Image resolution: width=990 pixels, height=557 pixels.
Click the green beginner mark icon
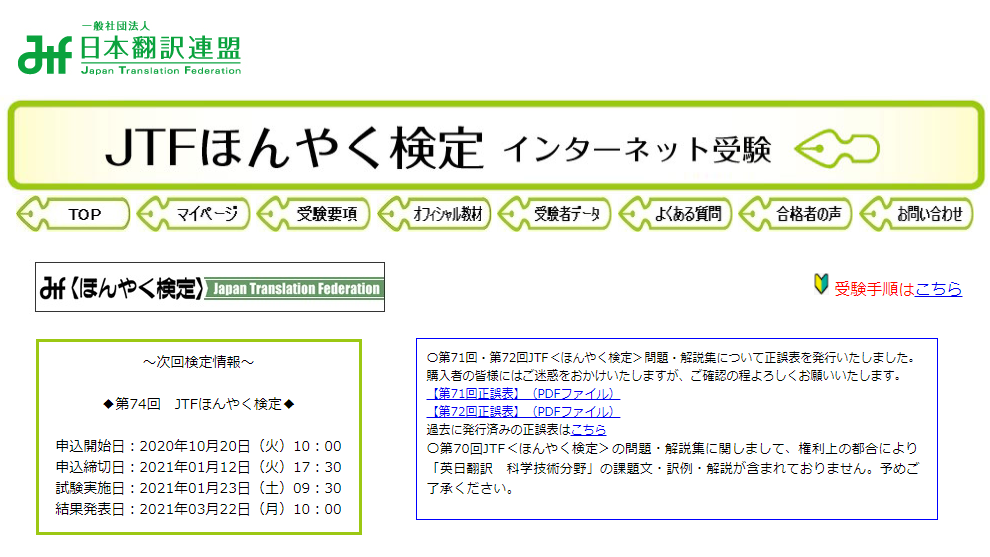(x=821, y=284)
